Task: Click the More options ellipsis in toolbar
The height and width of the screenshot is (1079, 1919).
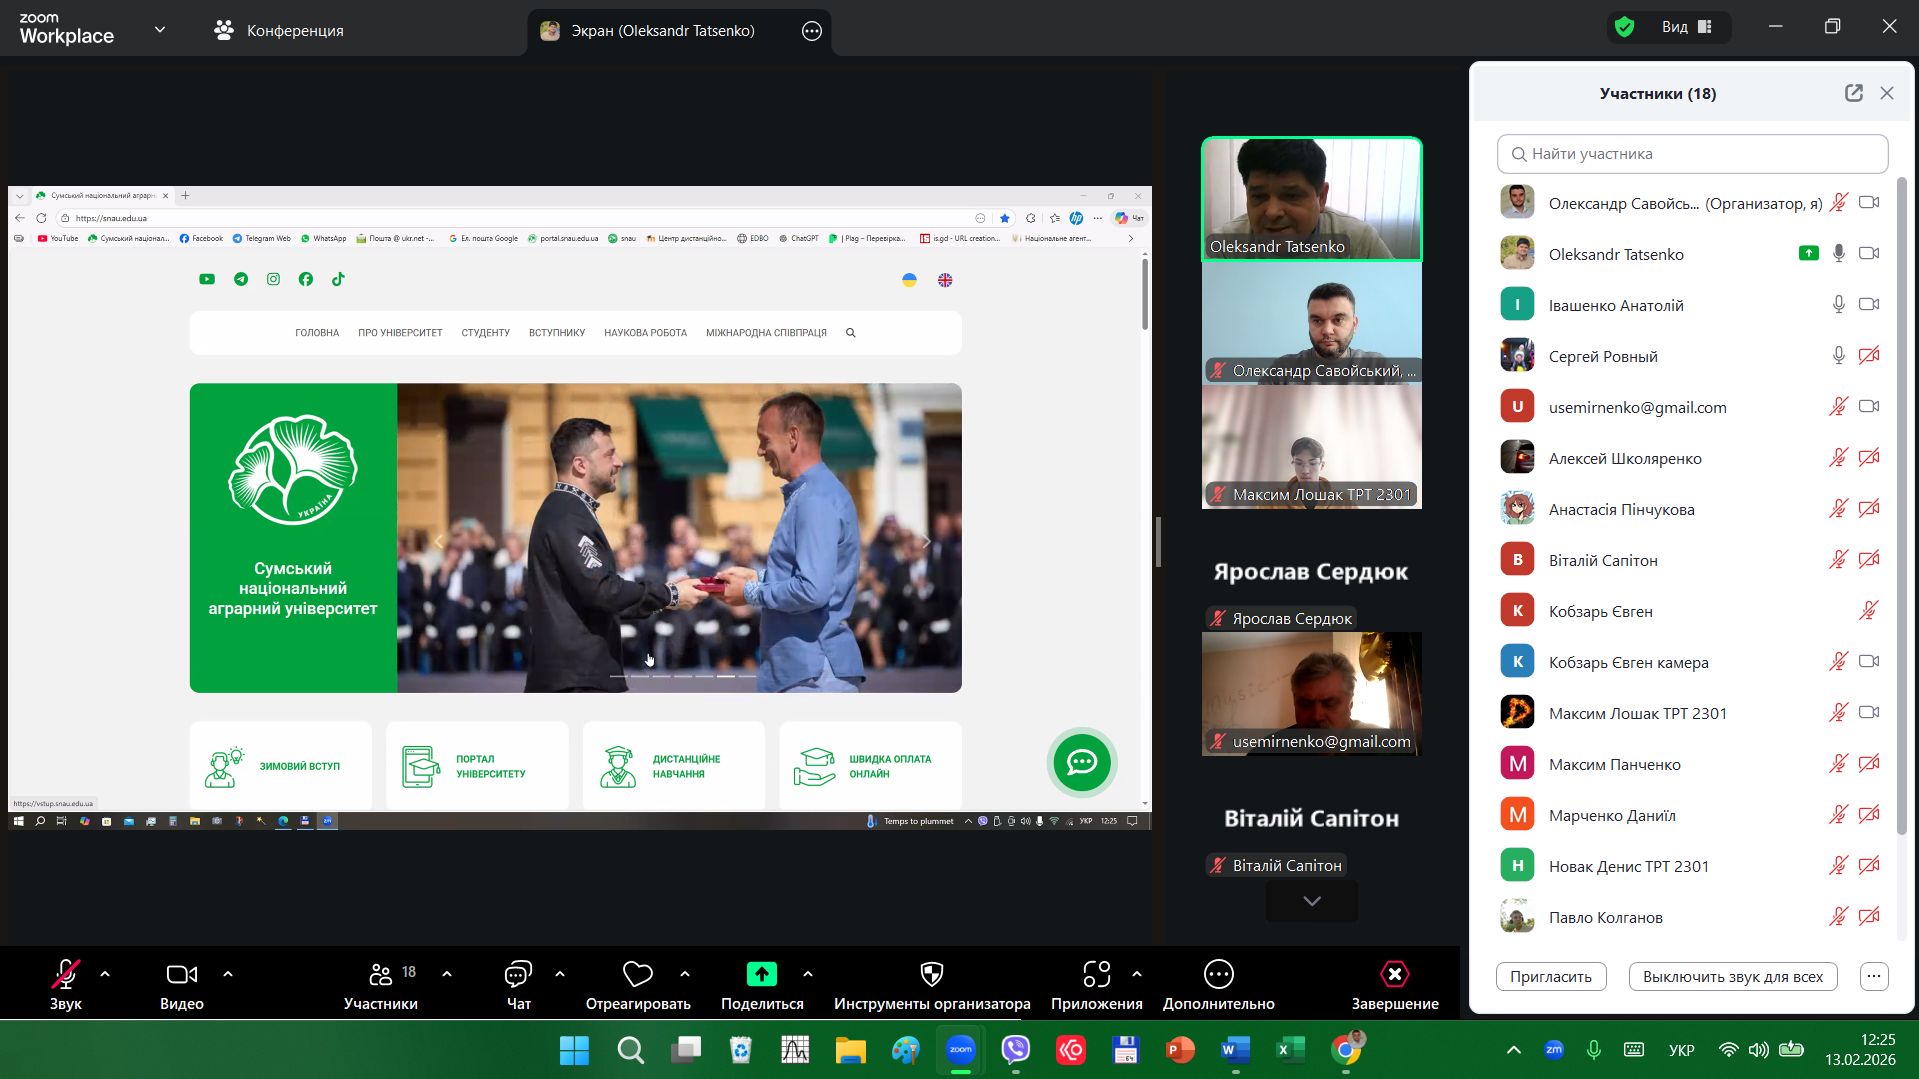Action: point(1218,974)
